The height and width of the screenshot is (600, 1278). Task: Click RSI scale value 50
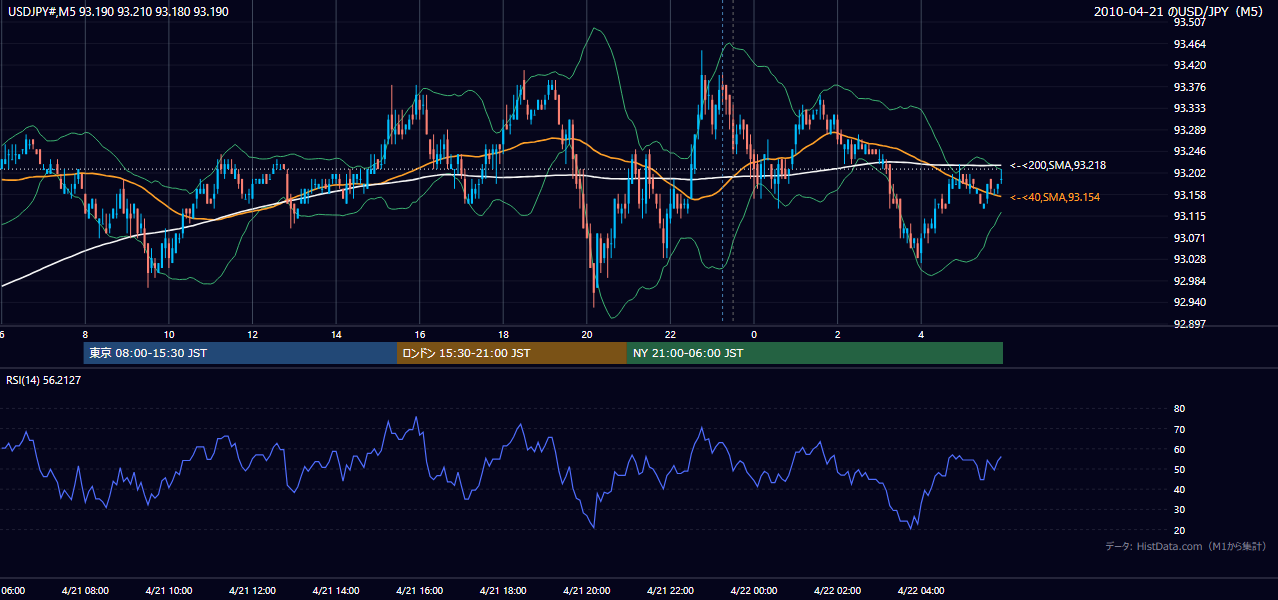click(x=1179, y=469)
